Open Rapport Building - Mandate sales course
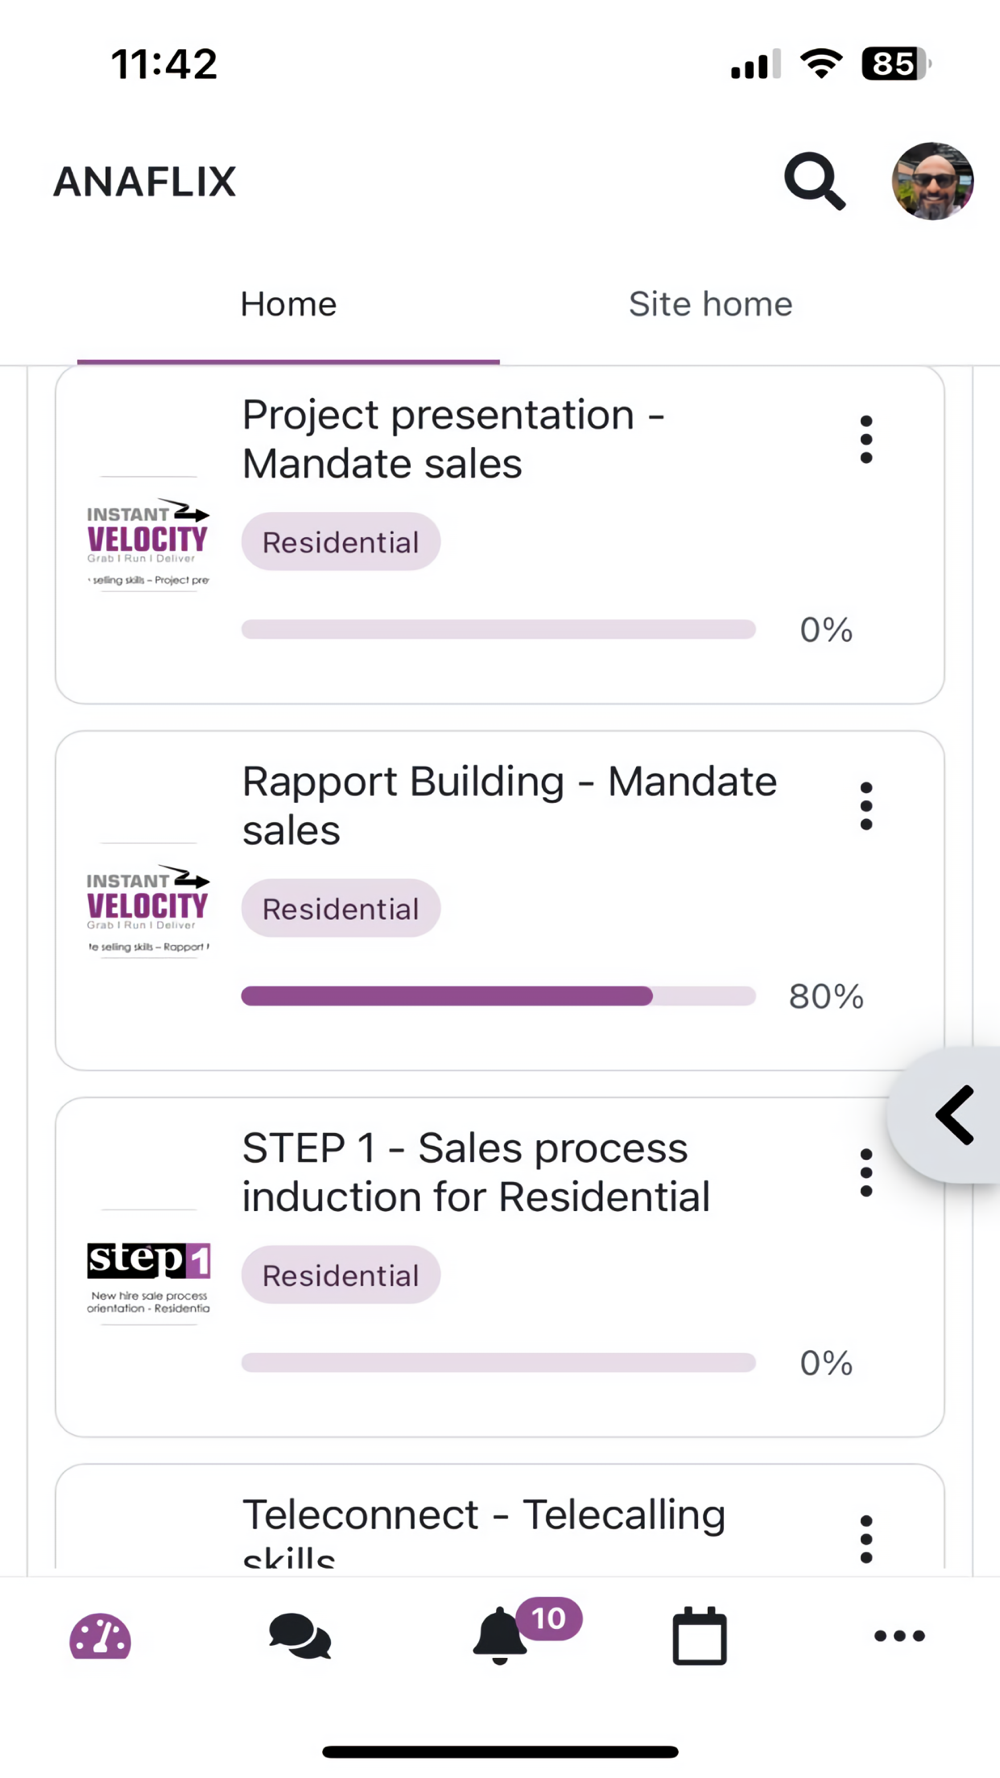 pos(508,806)
